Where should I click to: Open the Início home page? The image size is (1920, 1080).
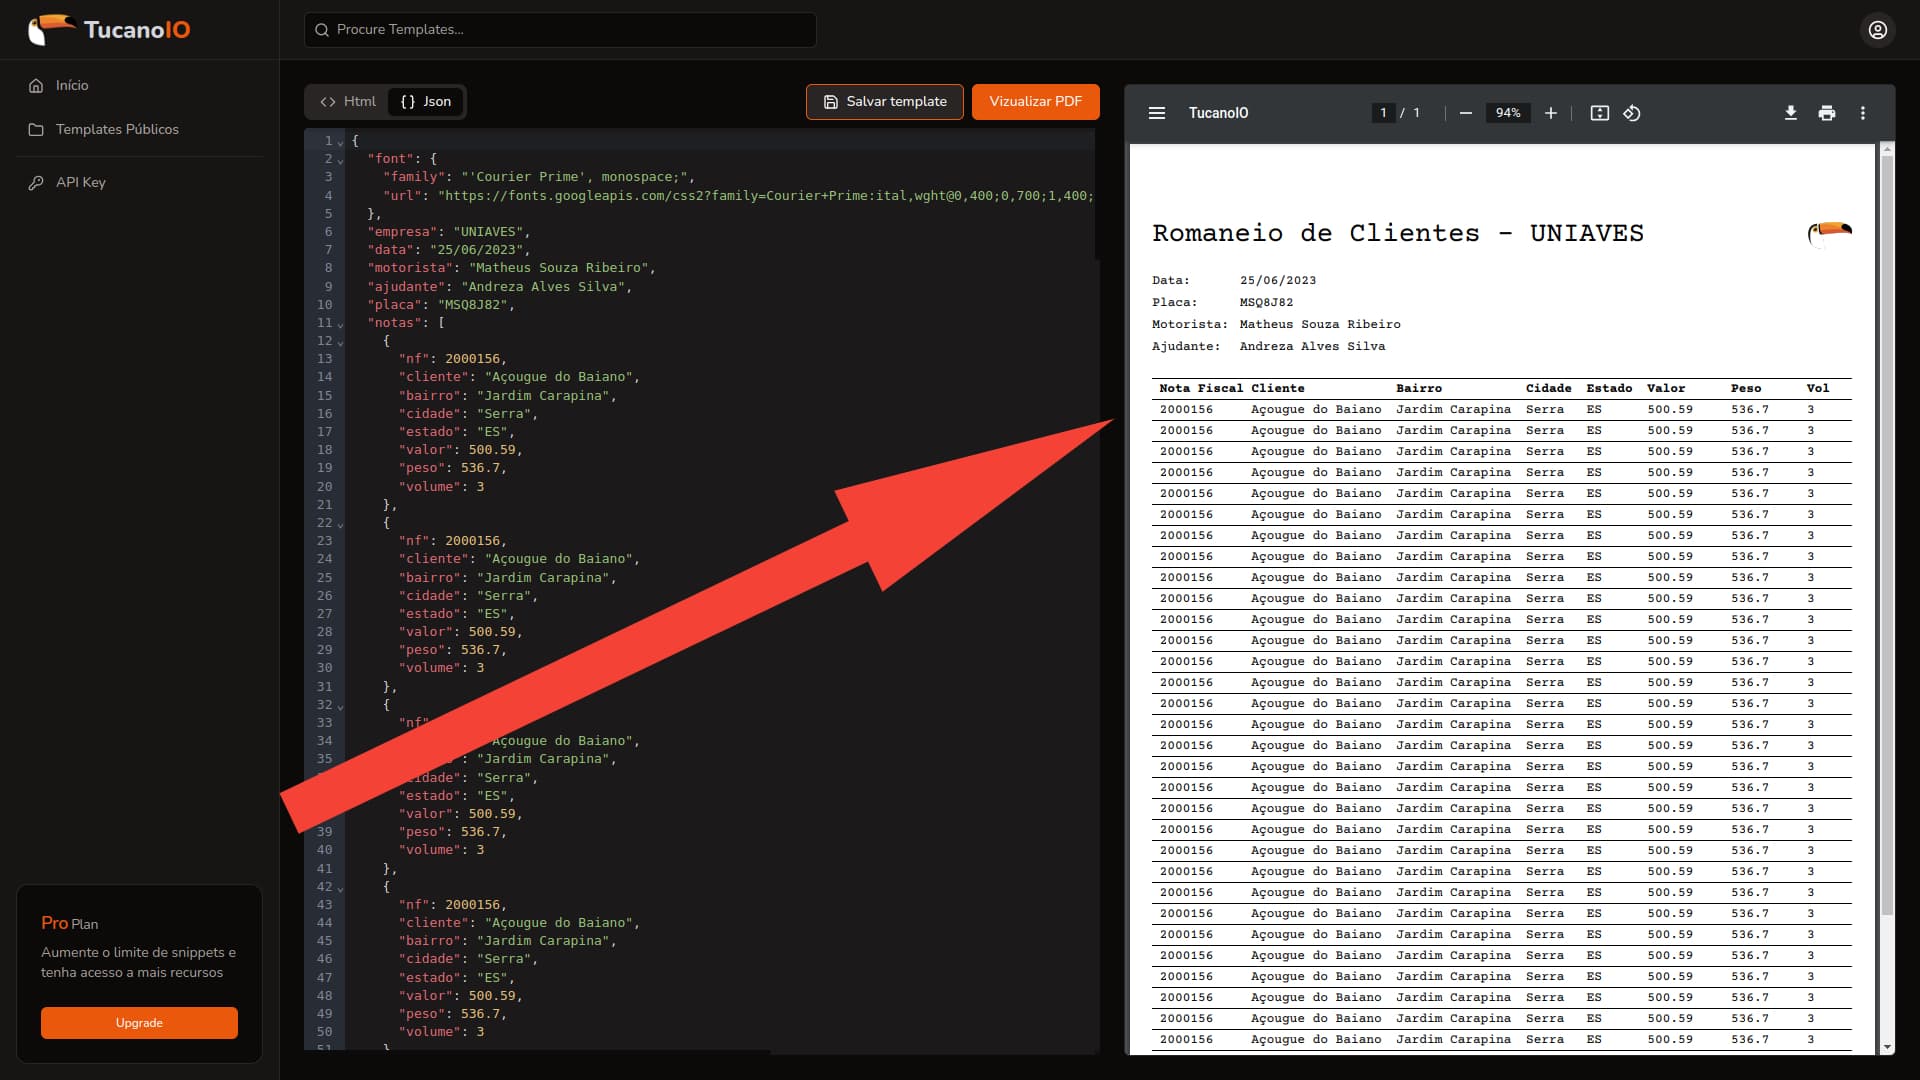[x=72, y=86]
